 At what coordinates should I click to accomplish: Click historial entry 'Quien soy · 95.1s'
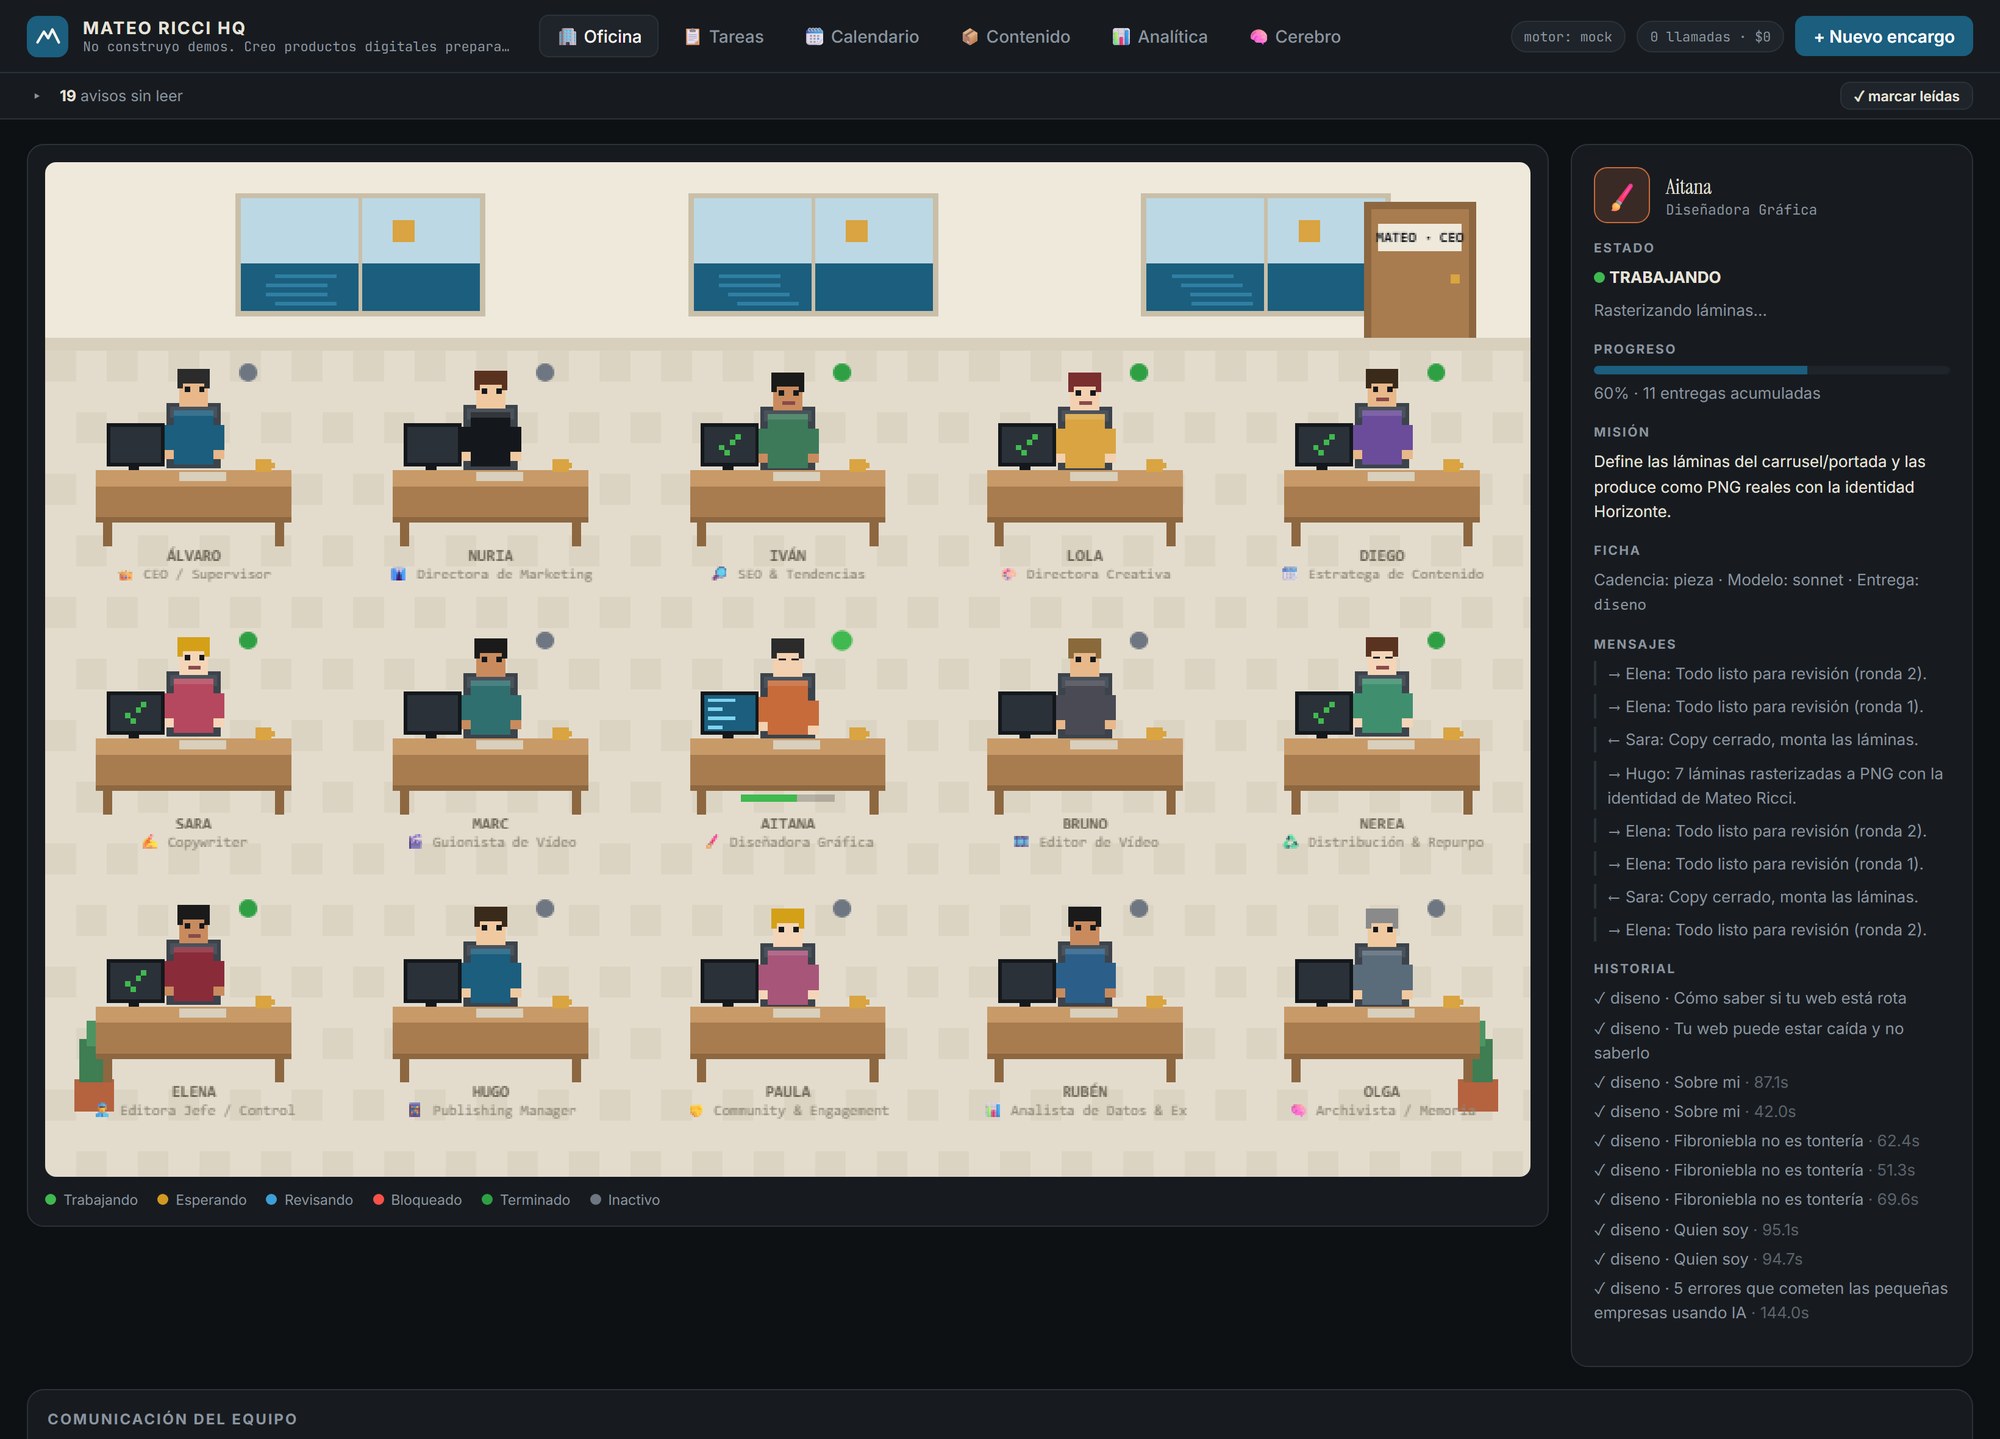coord(1696,1230)
